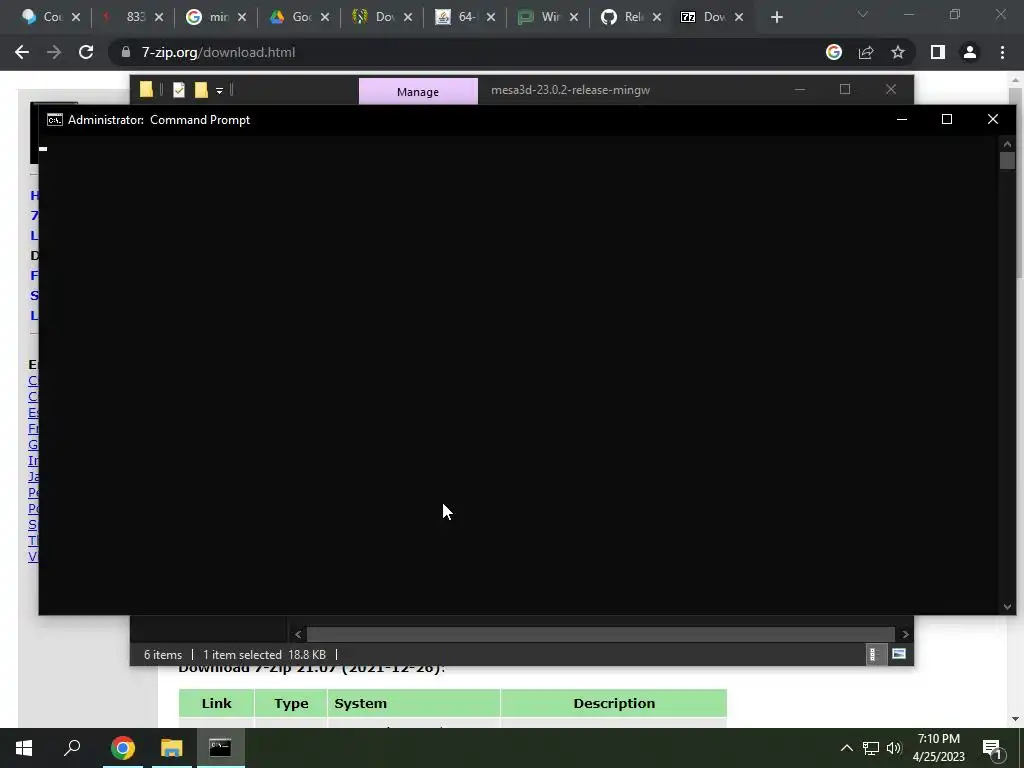The width and height of the screenshot is (1024, 768).
Task: Bookmark this page with the star icon
Action: tap(898, 52)
